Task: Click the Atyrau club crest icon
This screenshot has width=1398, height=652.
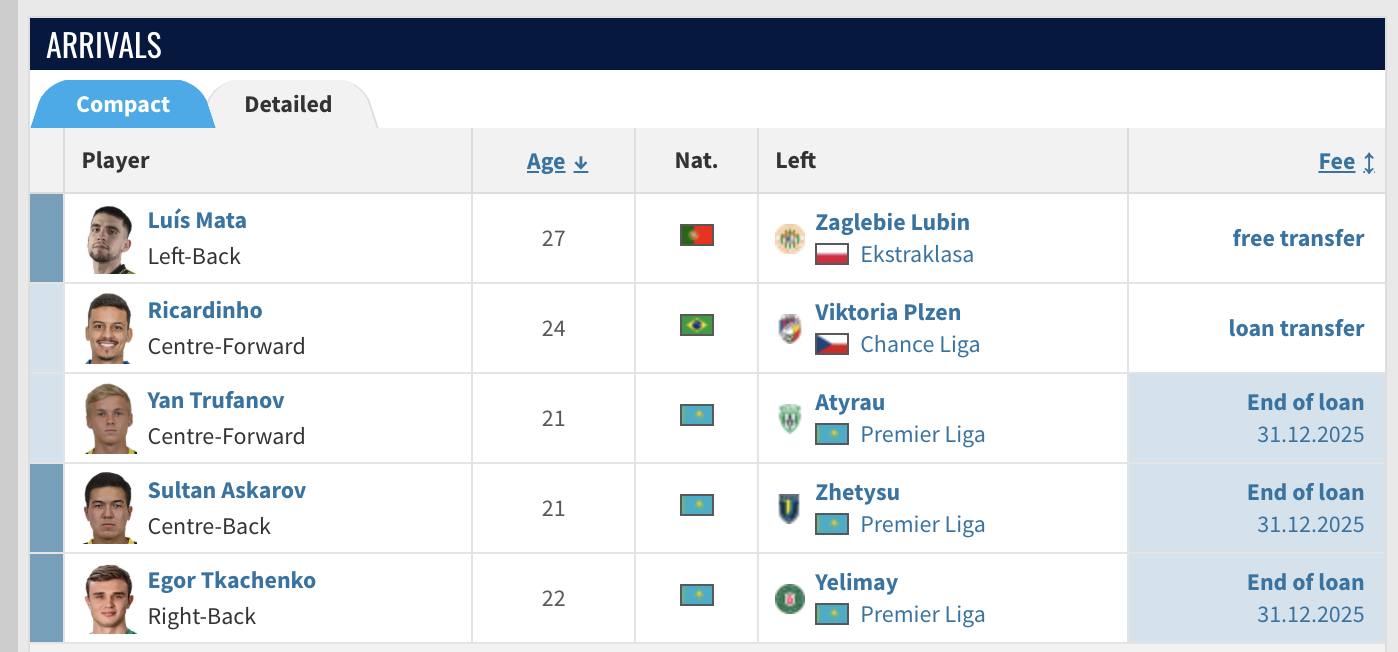Action: (x=790, y=418)
